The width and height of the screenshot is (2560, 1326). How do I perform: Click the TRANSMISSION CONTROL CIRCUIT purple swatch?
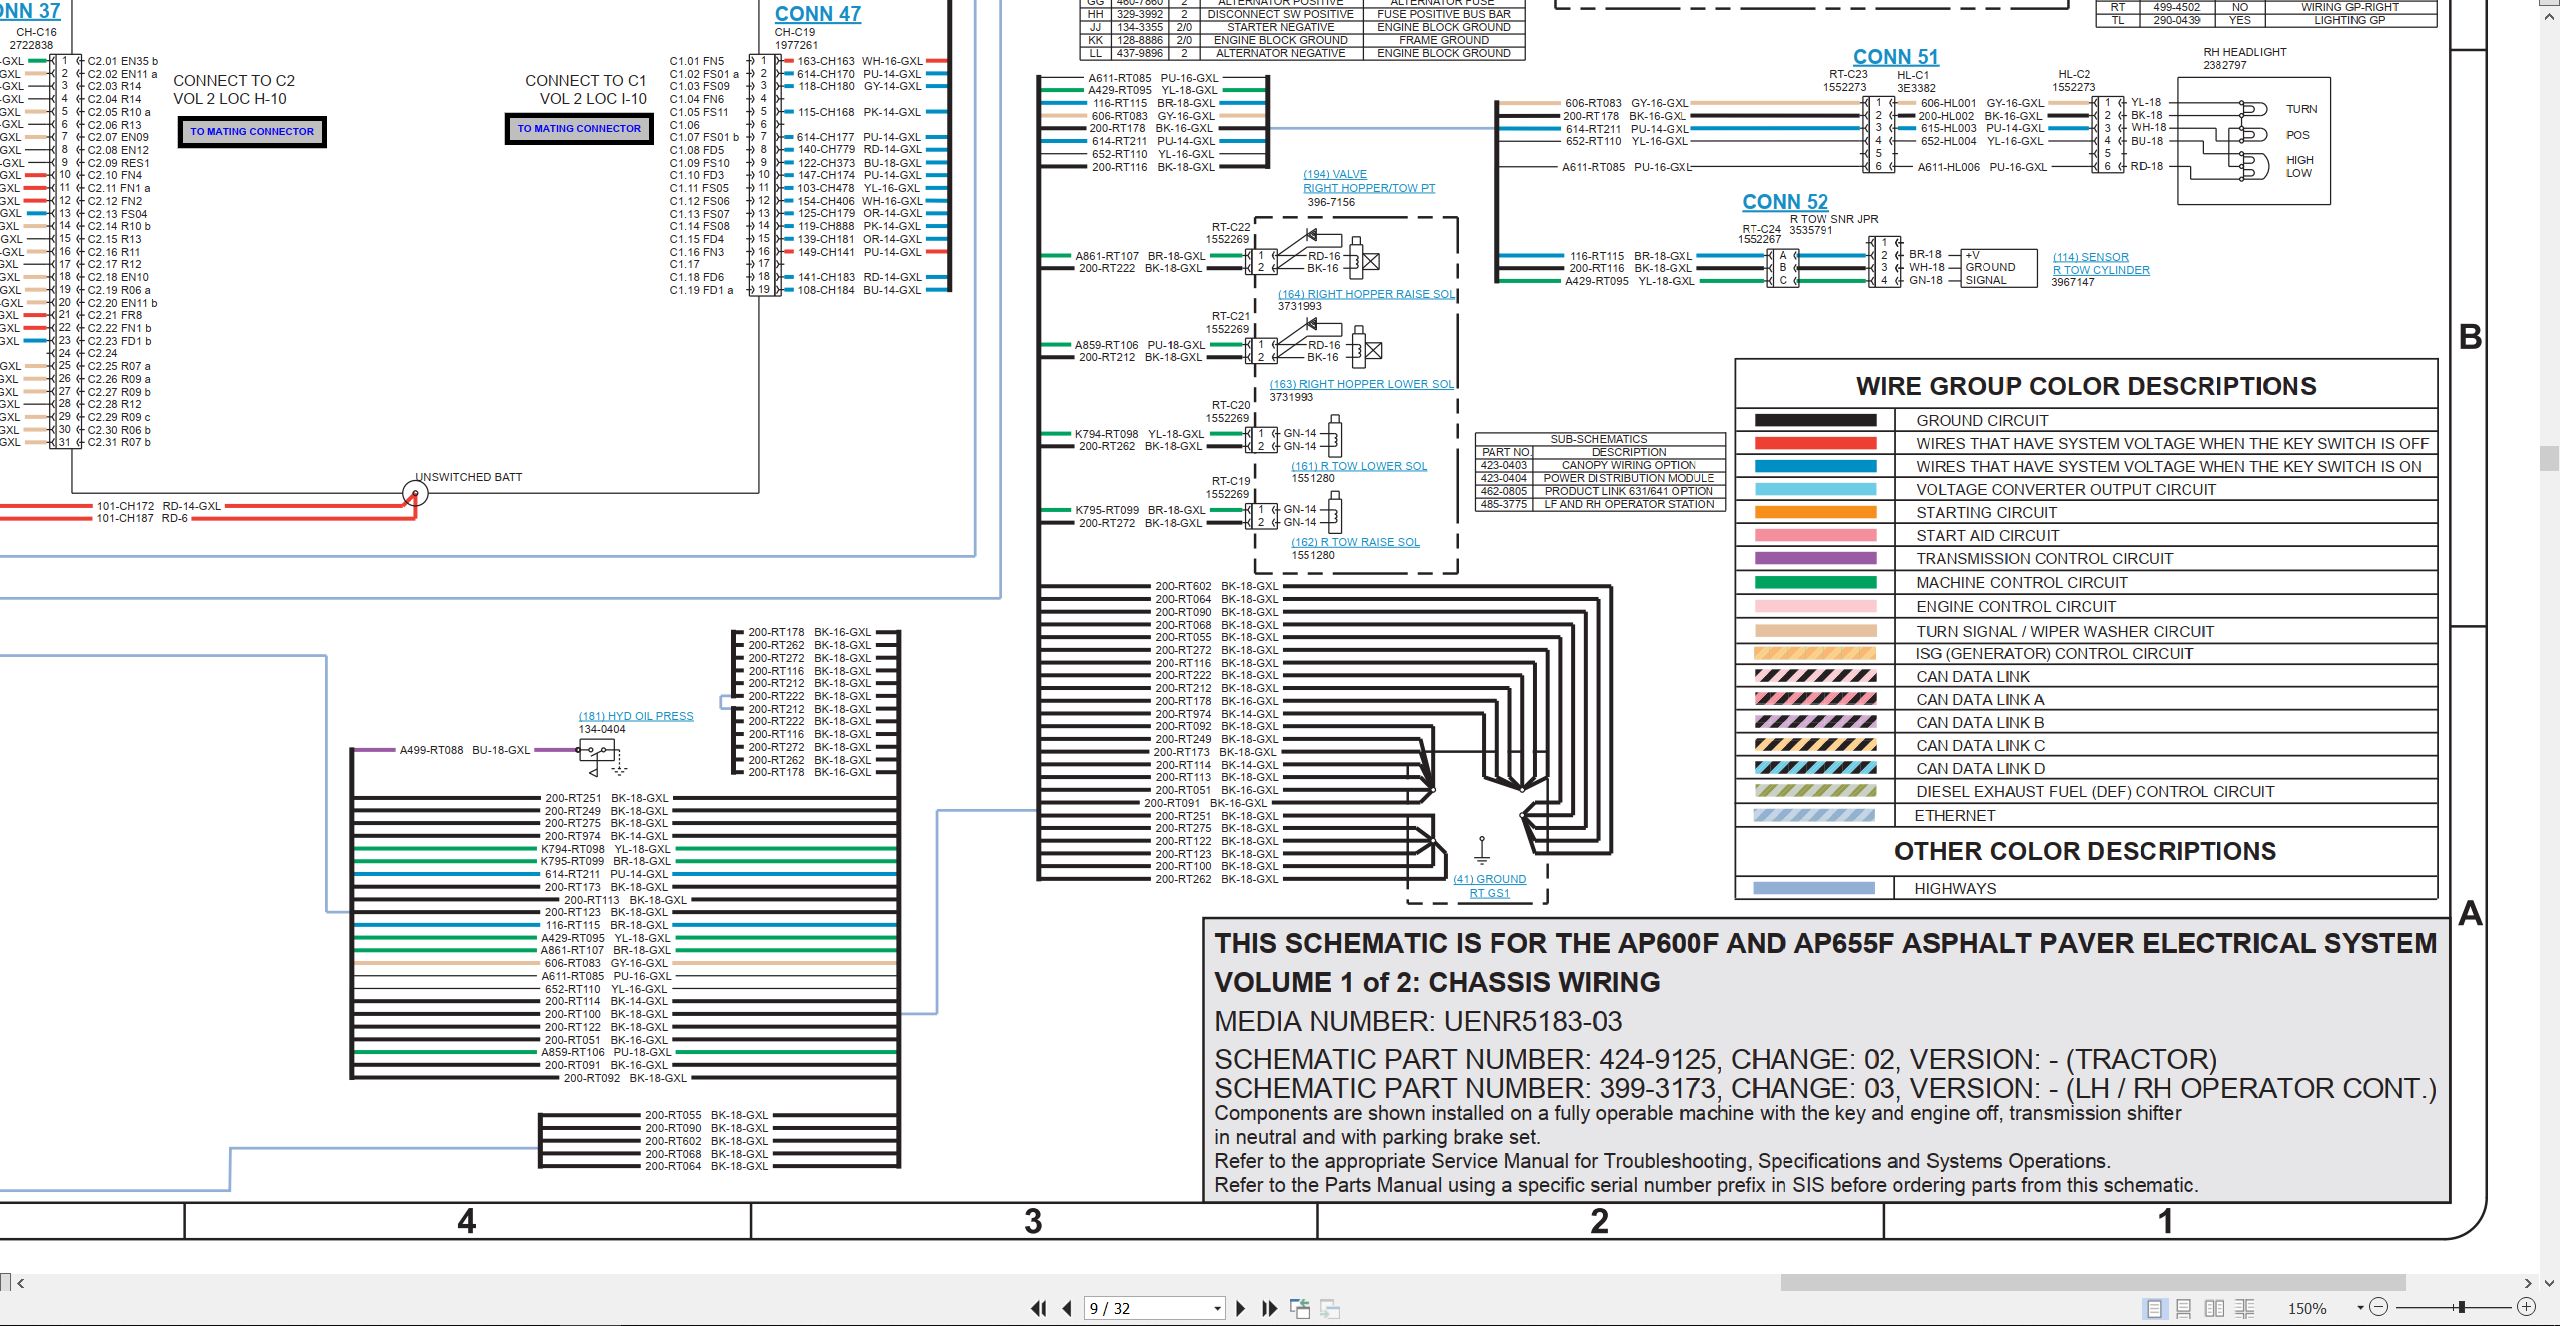(1815, 559)
